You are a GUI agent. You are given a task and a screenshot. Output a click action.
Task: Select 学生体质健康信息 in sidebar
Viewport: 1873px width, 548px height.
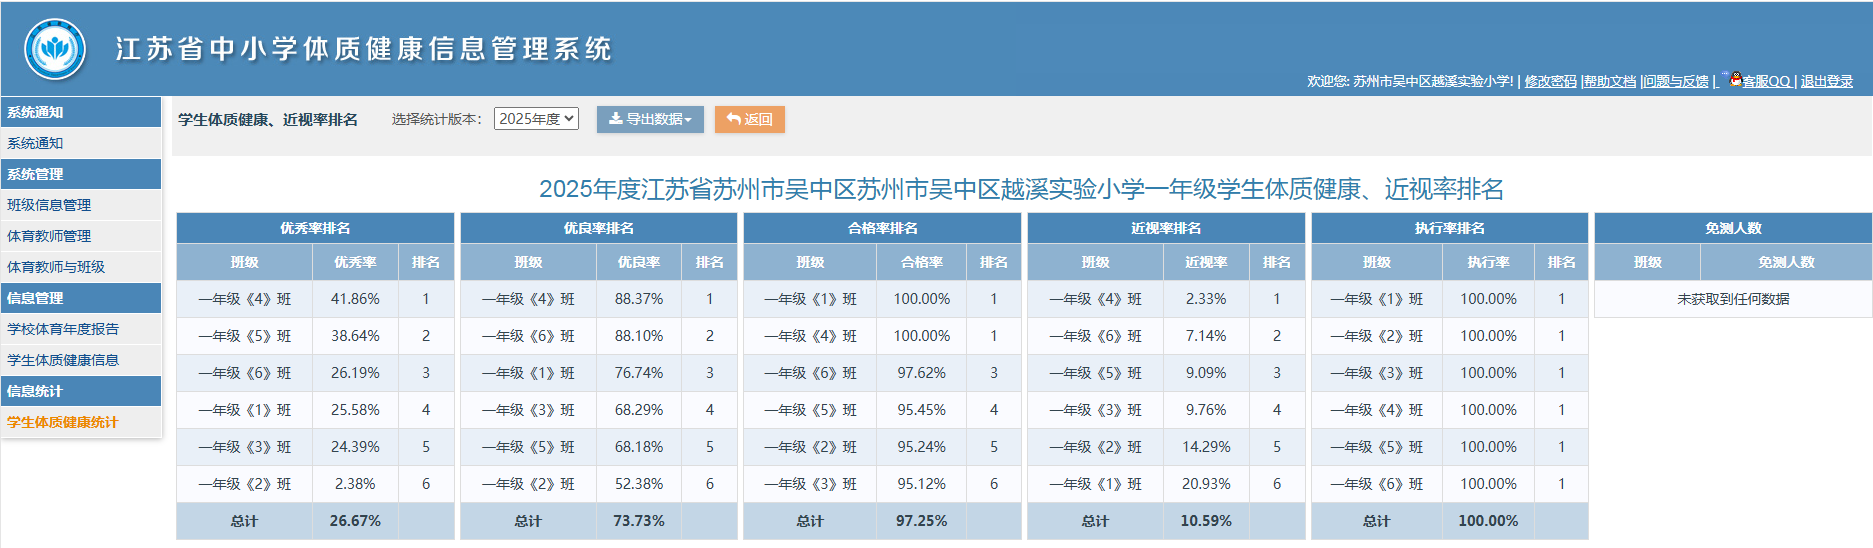[63, 360]
